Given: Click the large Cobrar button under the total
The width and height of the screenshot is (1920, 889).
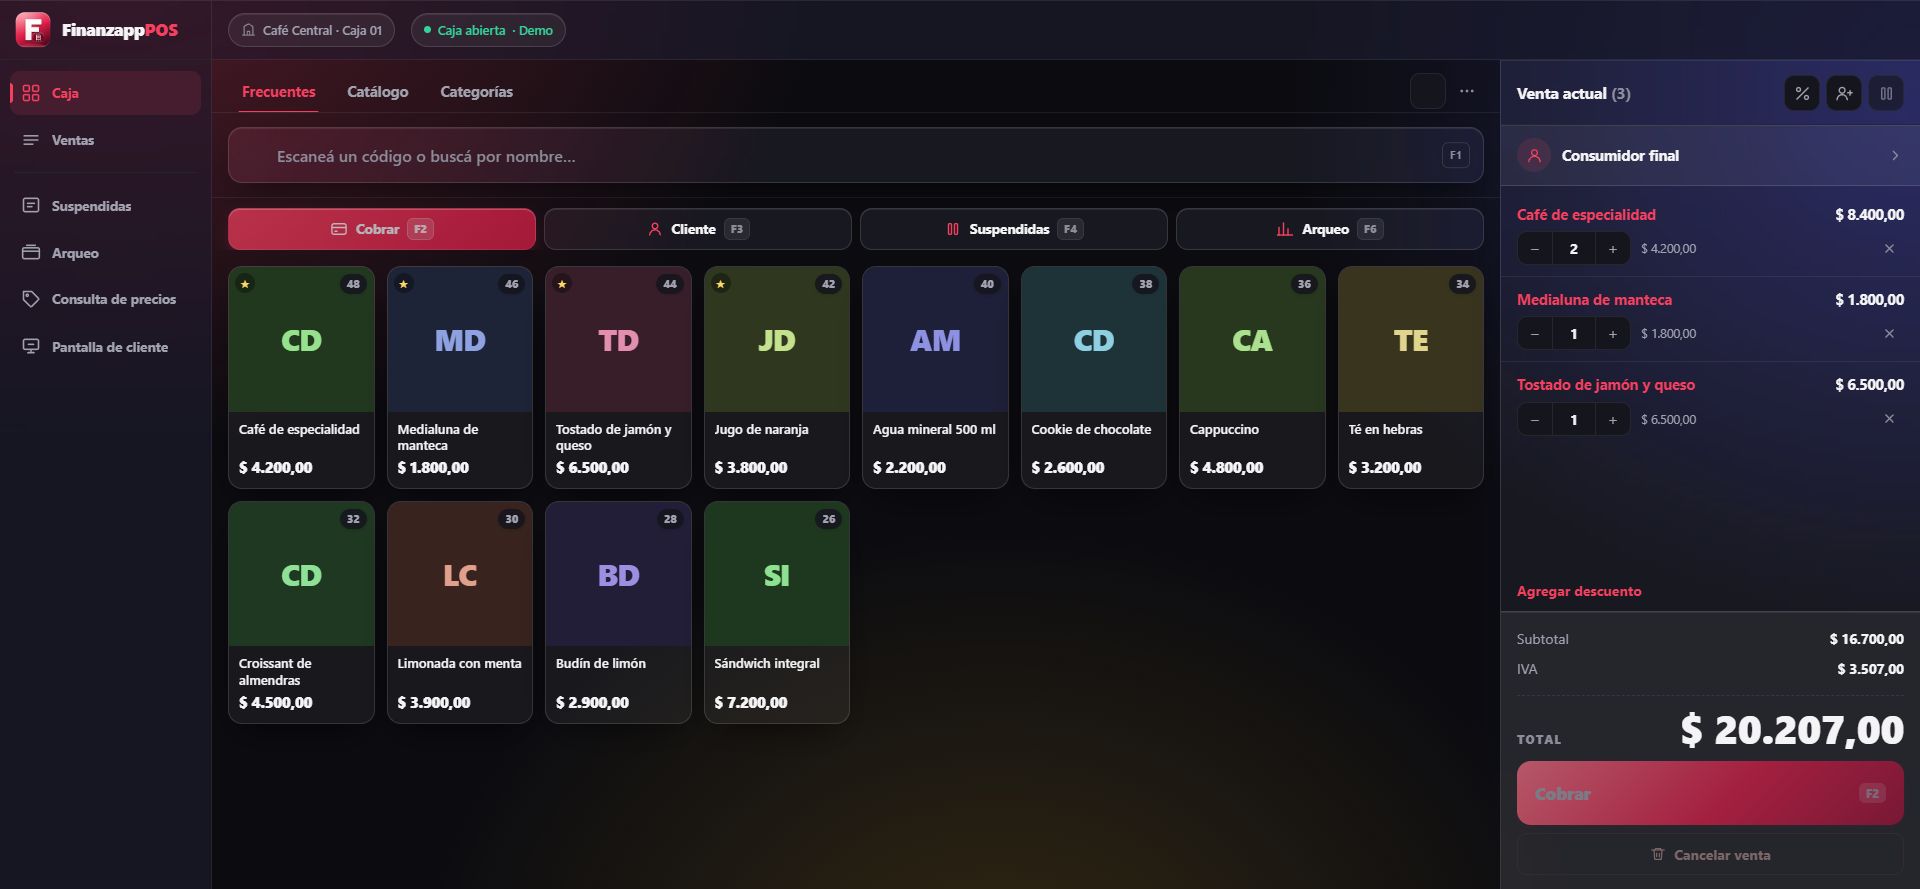Looking at the screenshot, I should [x=1710, y=793].
